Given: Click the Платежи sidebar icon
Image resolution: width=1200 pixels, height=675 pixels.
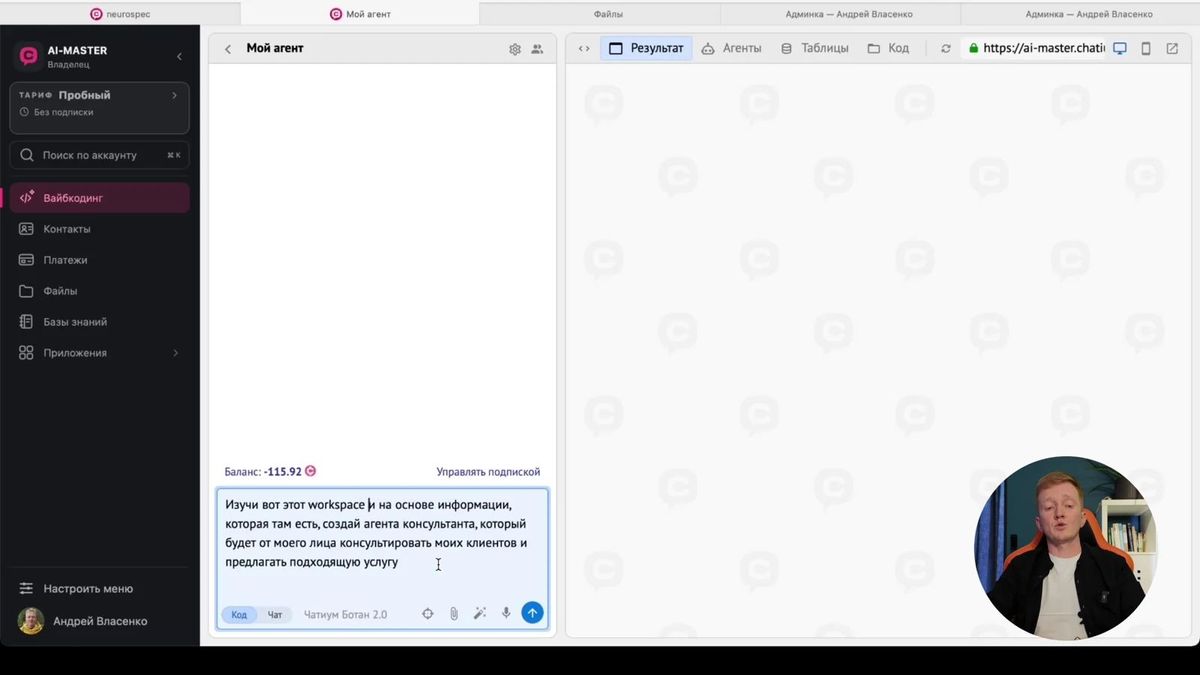Looking at the screenshot, I should click(x=26, y=260).
